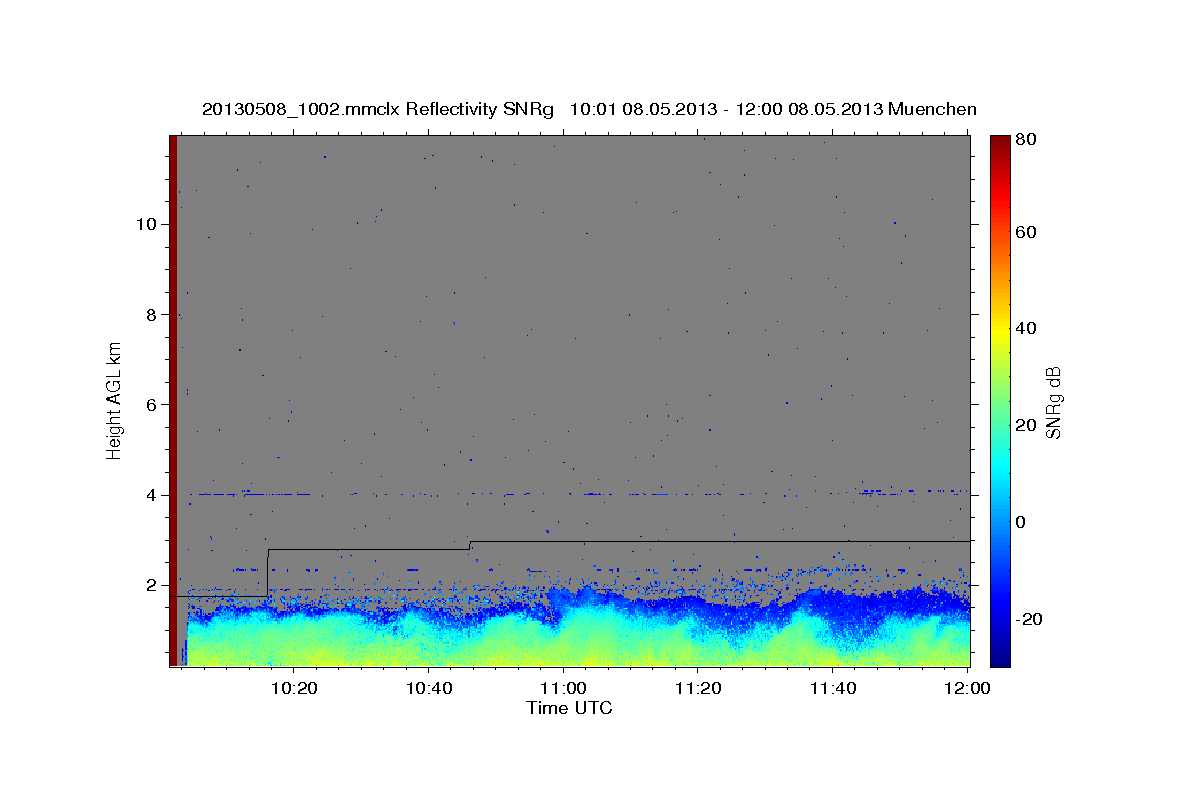This screenshot has height=800, width=1200.
Task: Click the 10:20 time tick label
Action: click(x=295, y=689)
